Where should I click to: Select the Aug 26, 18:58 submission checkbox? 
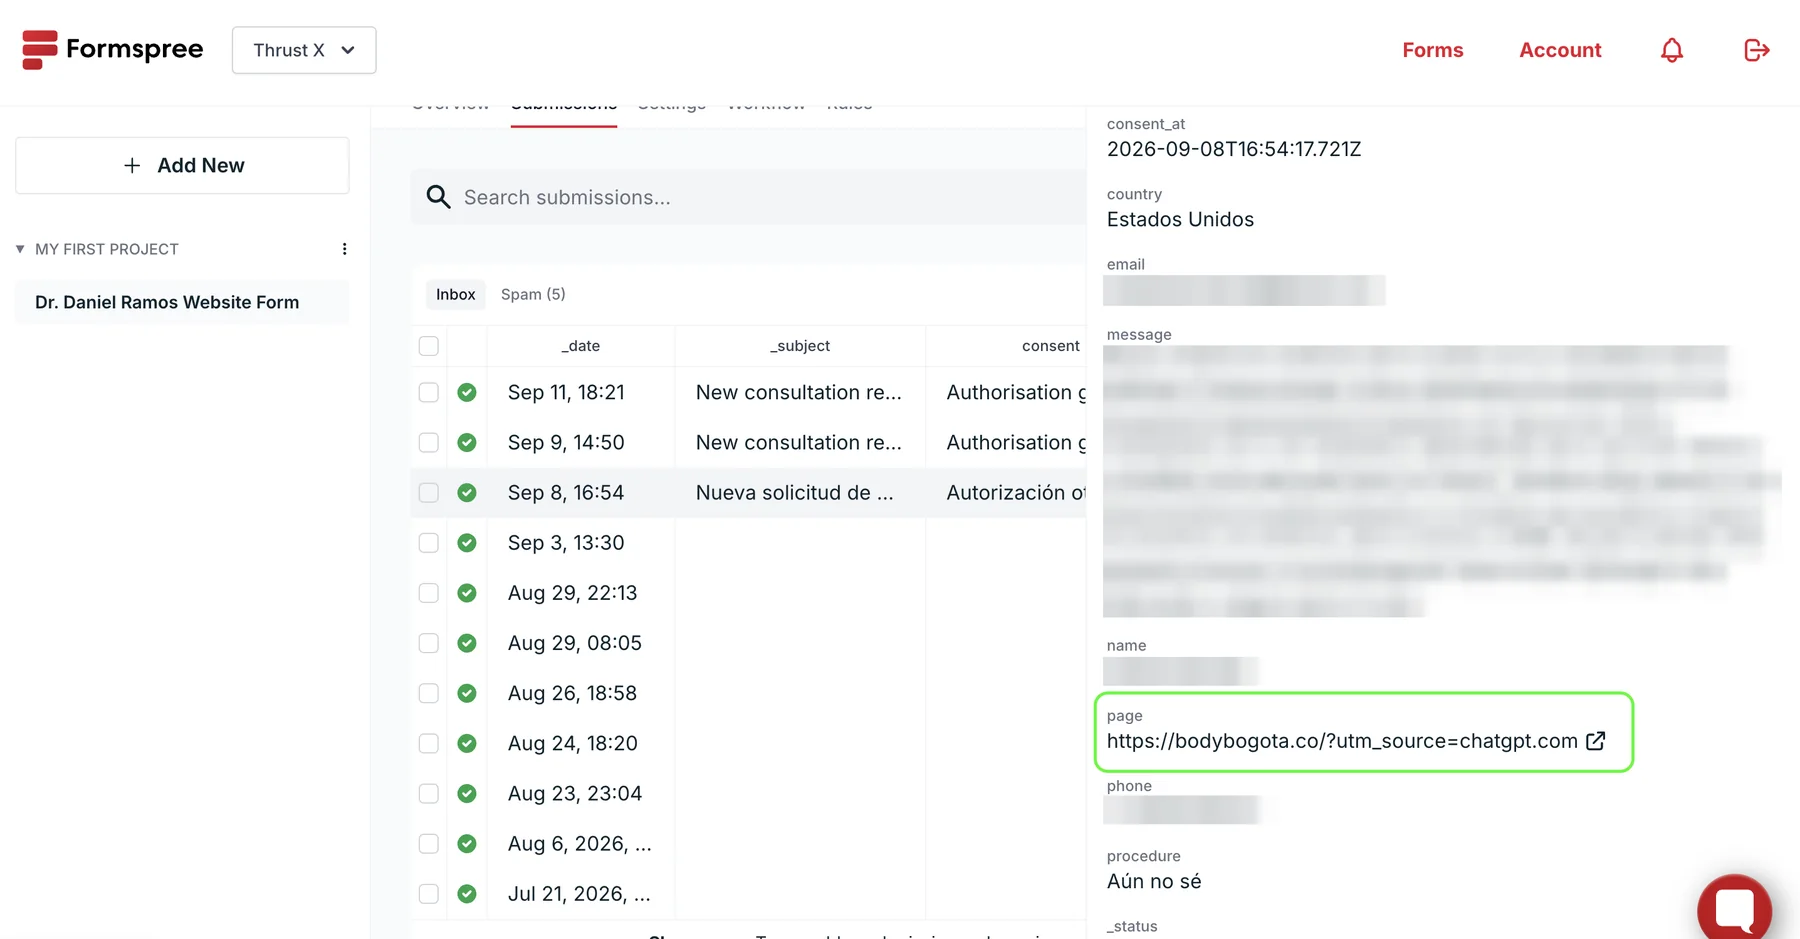pos(429,693)
